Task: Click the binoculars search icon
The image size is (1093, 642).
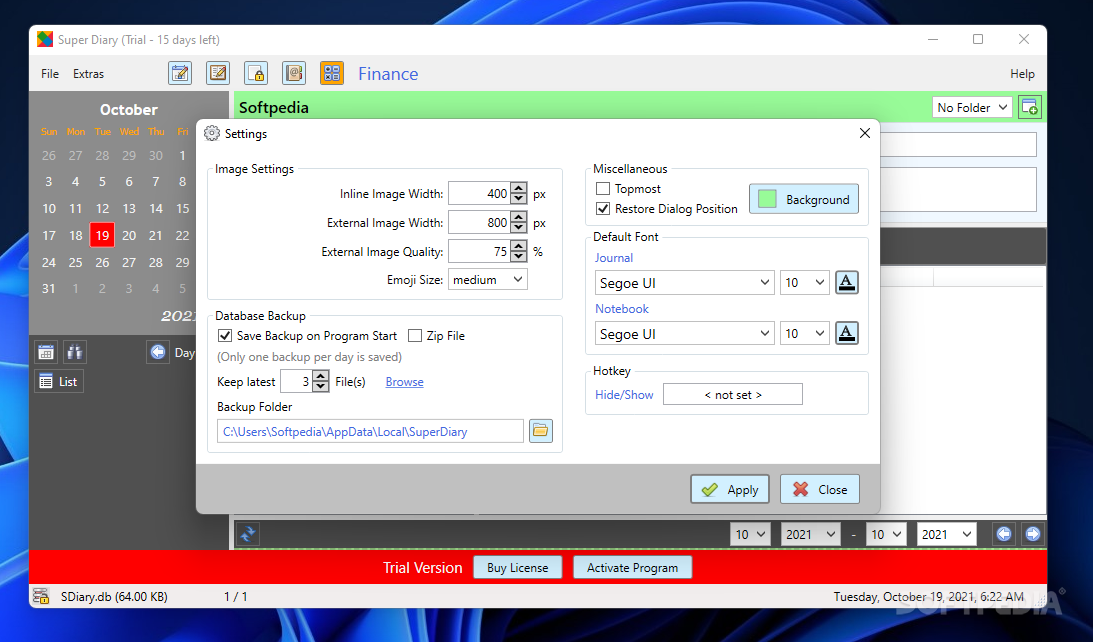Action: pyautogui.click(x=75, y=352)
